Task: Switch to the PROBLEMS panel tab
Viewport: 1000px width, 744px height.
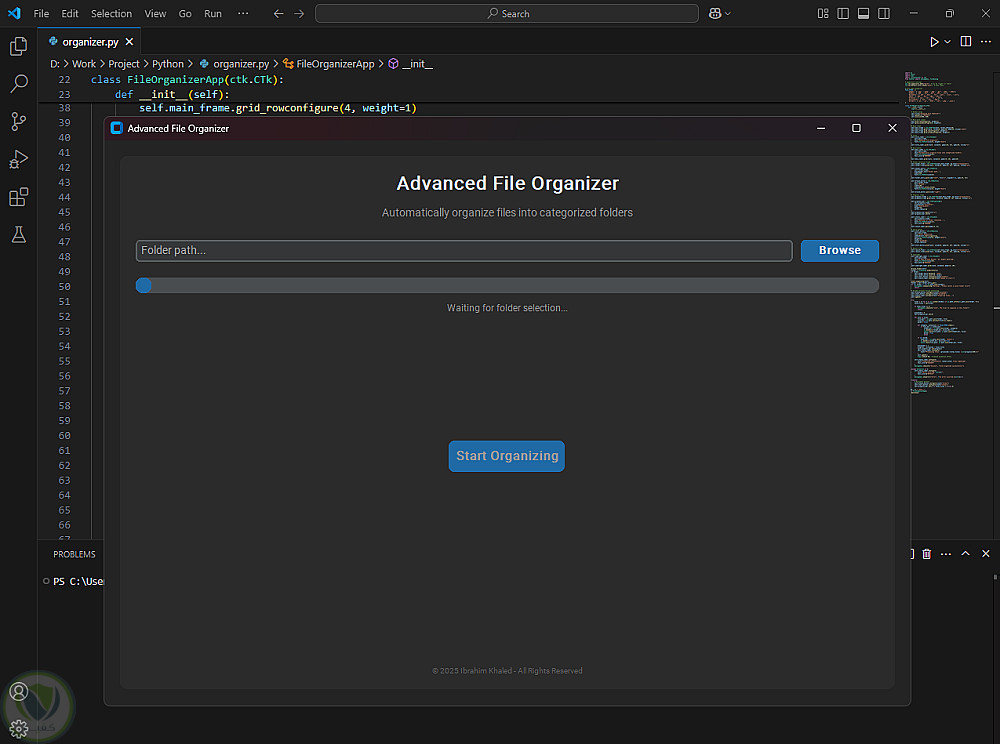Action: click(x=75, y=554)
